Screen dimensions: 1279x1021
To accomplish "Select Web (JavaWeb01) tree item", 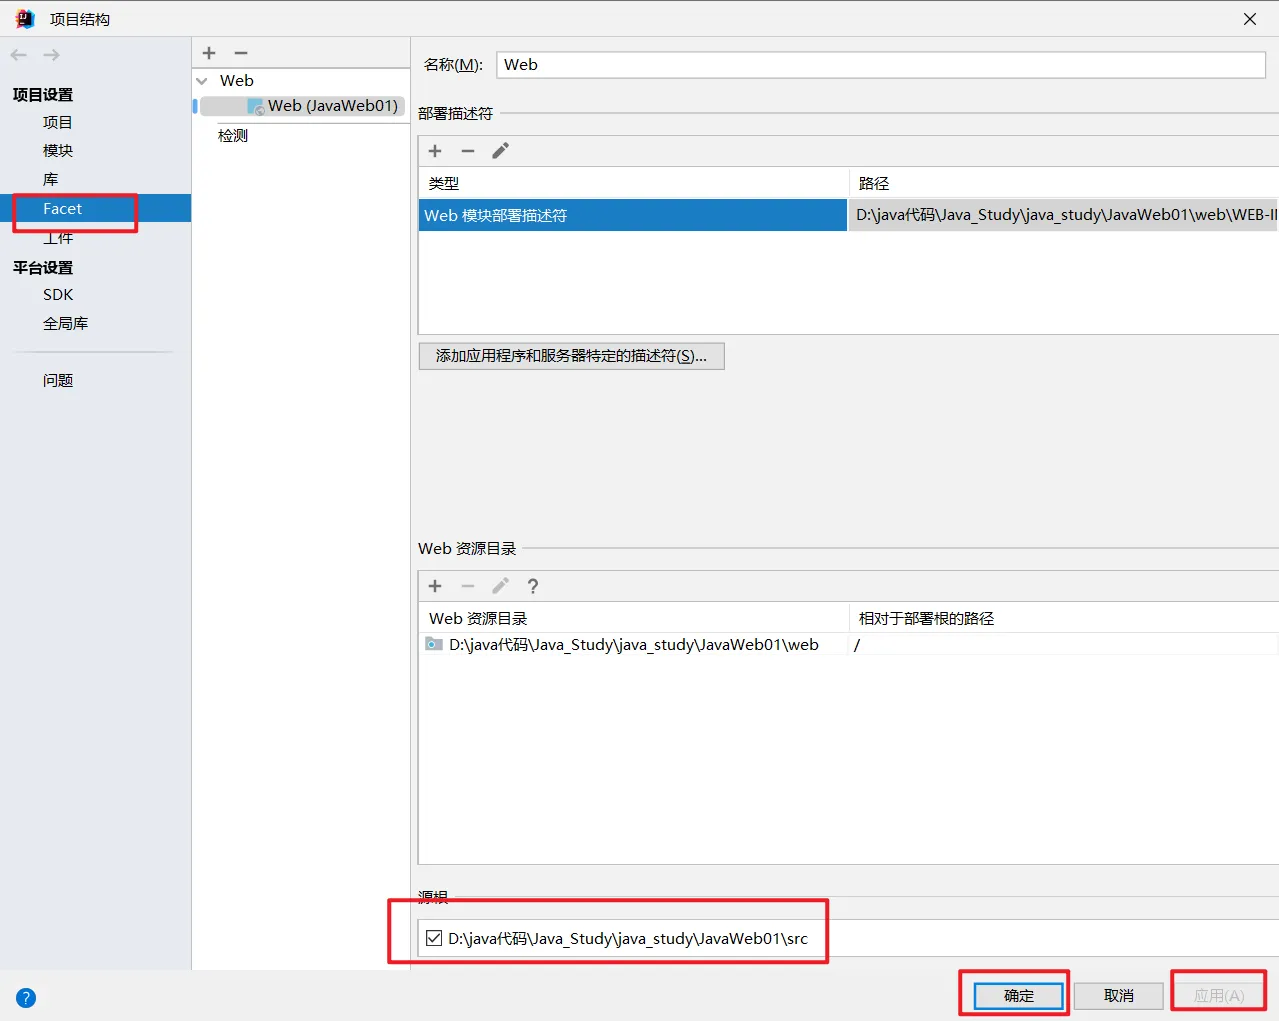I will tap(303, 106).
